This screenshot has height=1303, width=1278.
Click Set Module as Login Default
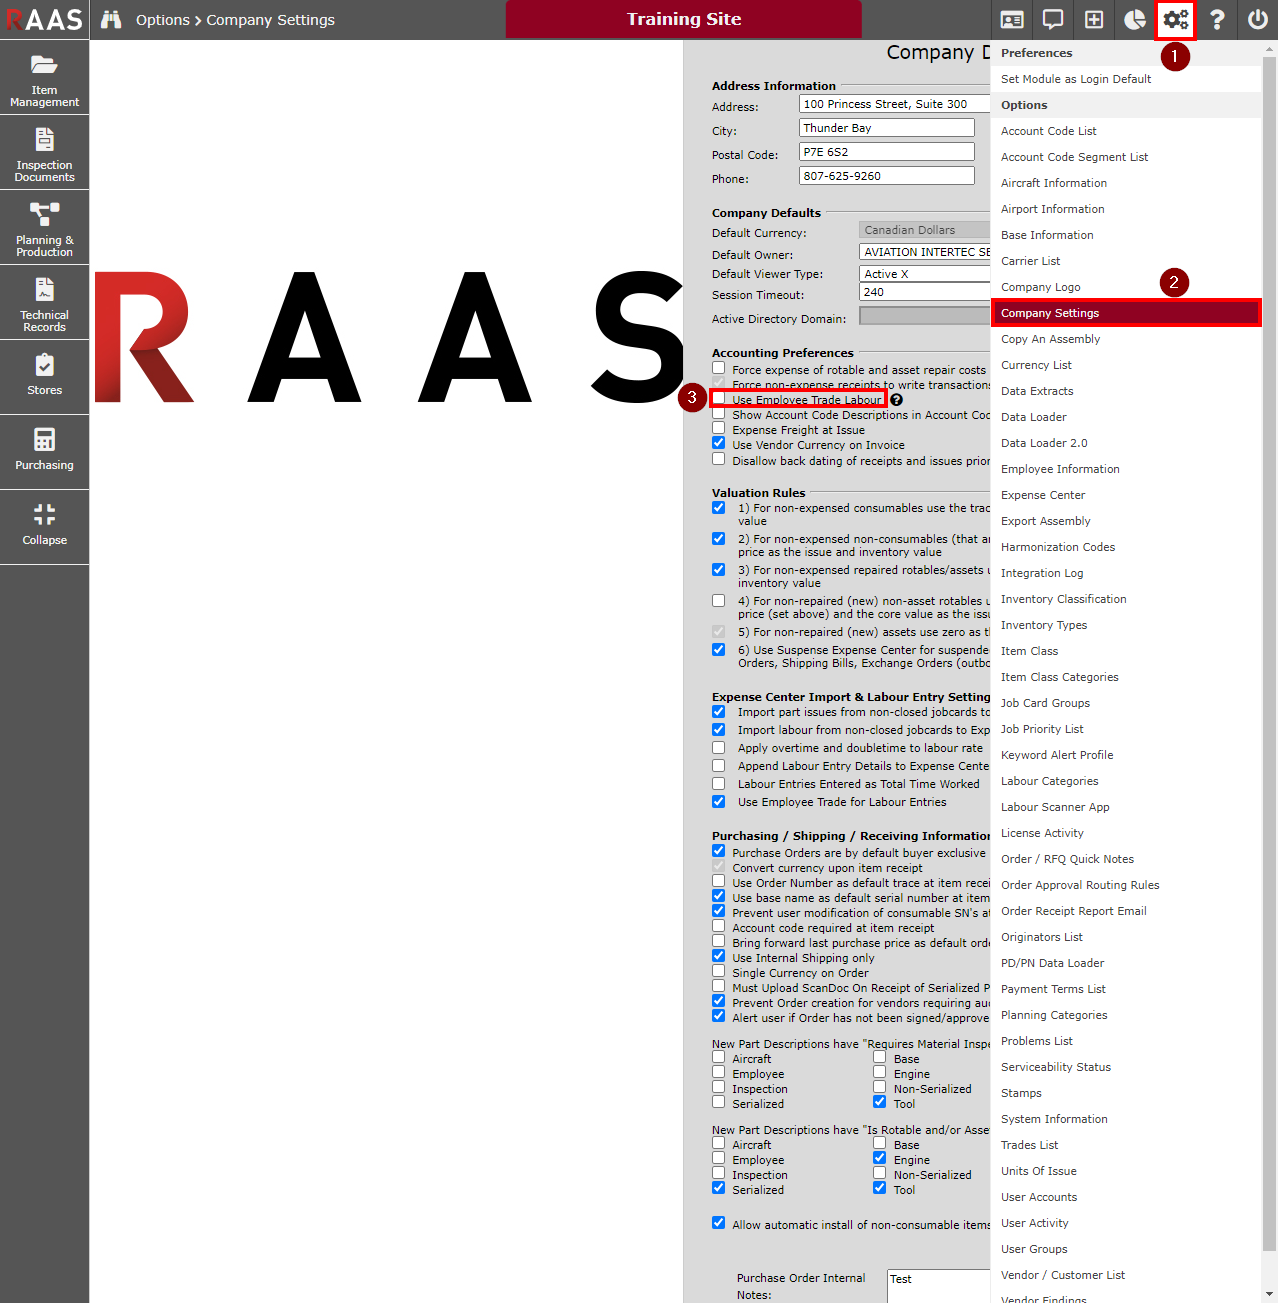(1075, 79)
